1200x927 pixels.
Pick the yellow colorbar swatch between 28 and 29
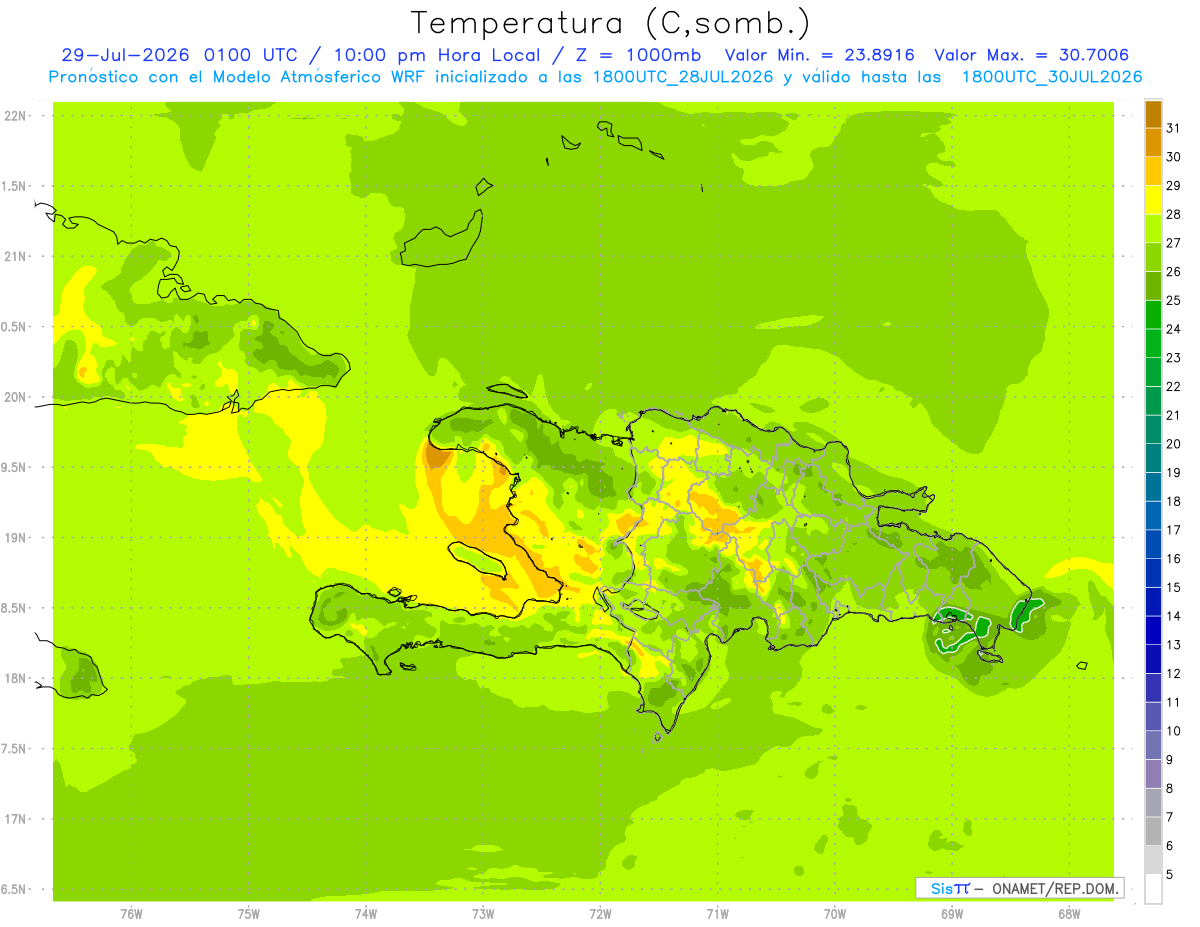(x=1153, y=200)
